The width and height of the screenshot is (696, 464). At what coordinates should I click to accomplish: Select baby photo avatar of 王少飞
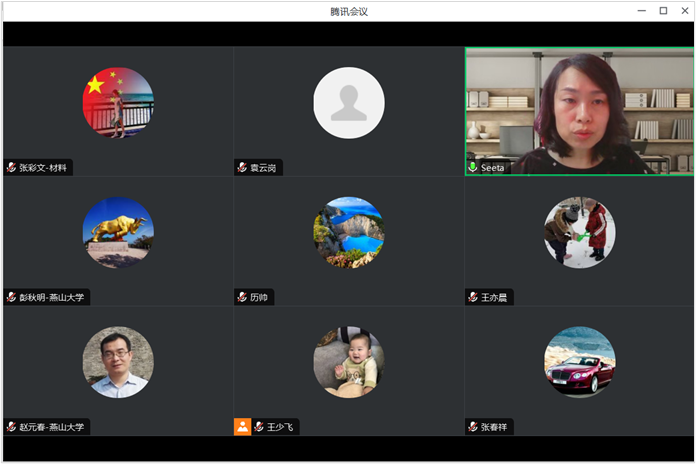349,362
